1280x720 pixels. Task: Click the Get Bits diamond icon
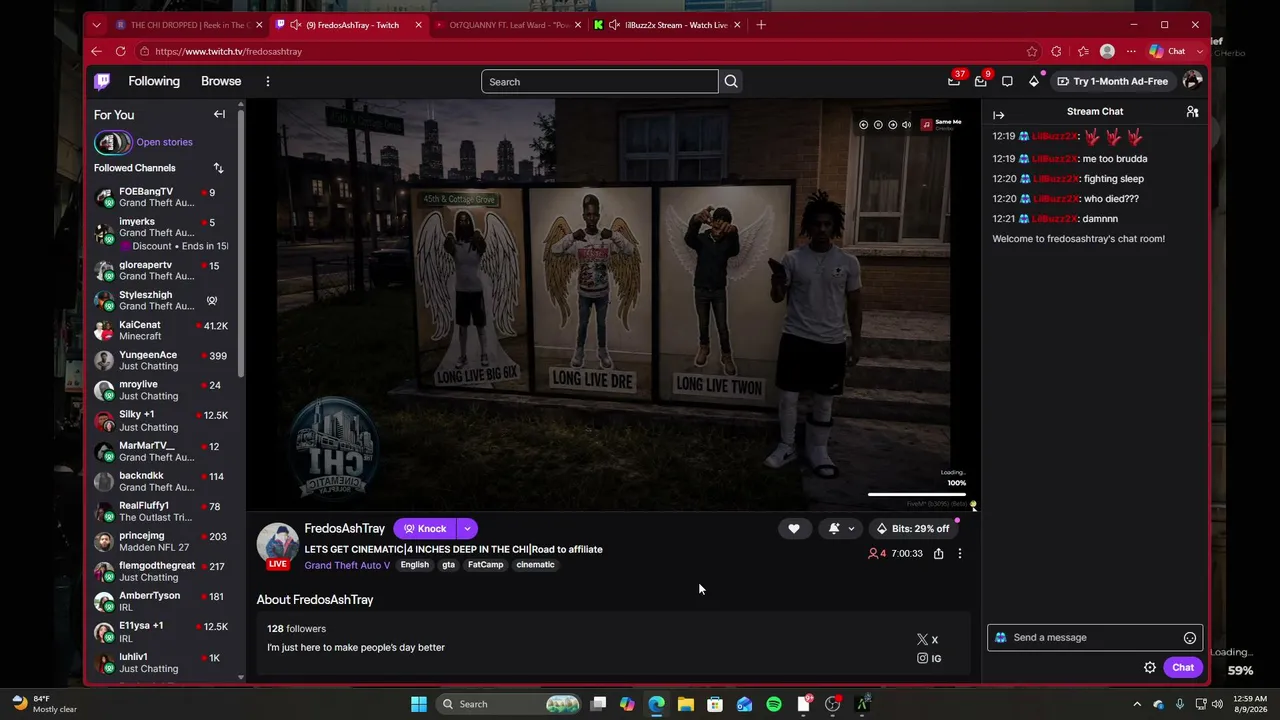(x=1034, y=82)
